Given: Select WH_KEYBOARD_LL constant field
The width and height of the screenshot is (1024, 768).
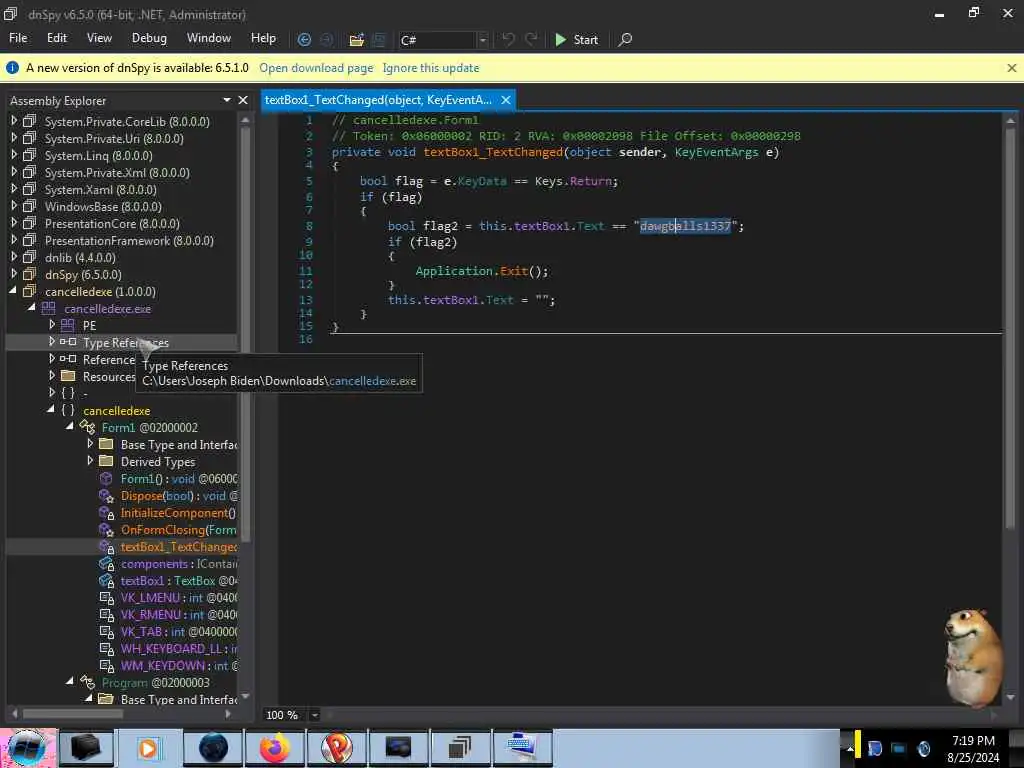Looking at the screenshot, I should pyautogui.click(x=178, y=649).
